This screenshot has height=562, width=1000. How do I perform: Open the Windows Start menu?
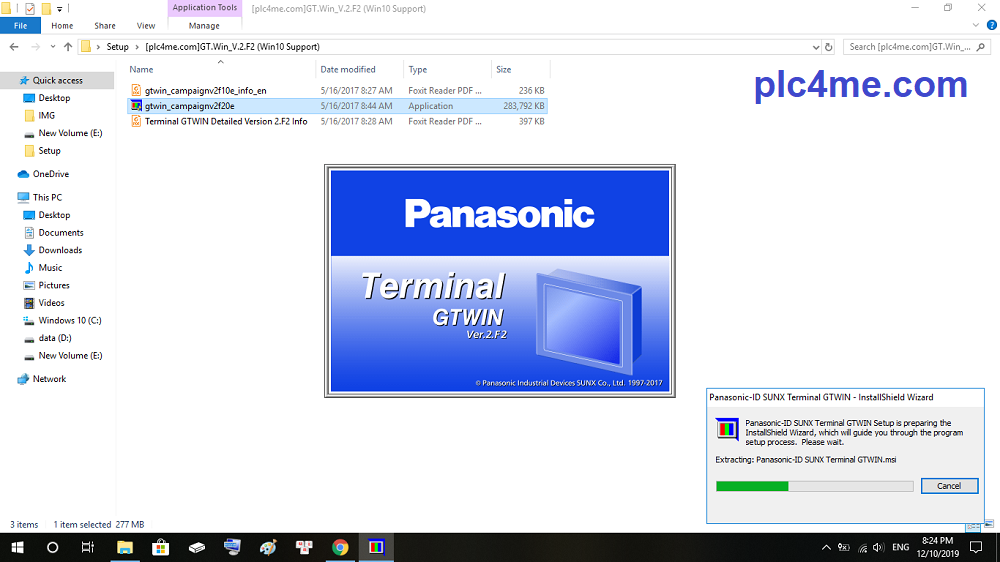coord(17,547)
